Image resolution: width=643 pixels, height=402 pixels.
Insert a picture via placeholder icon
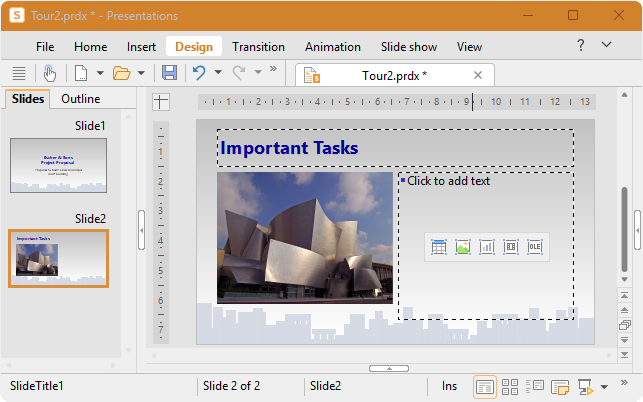[463, 247]
